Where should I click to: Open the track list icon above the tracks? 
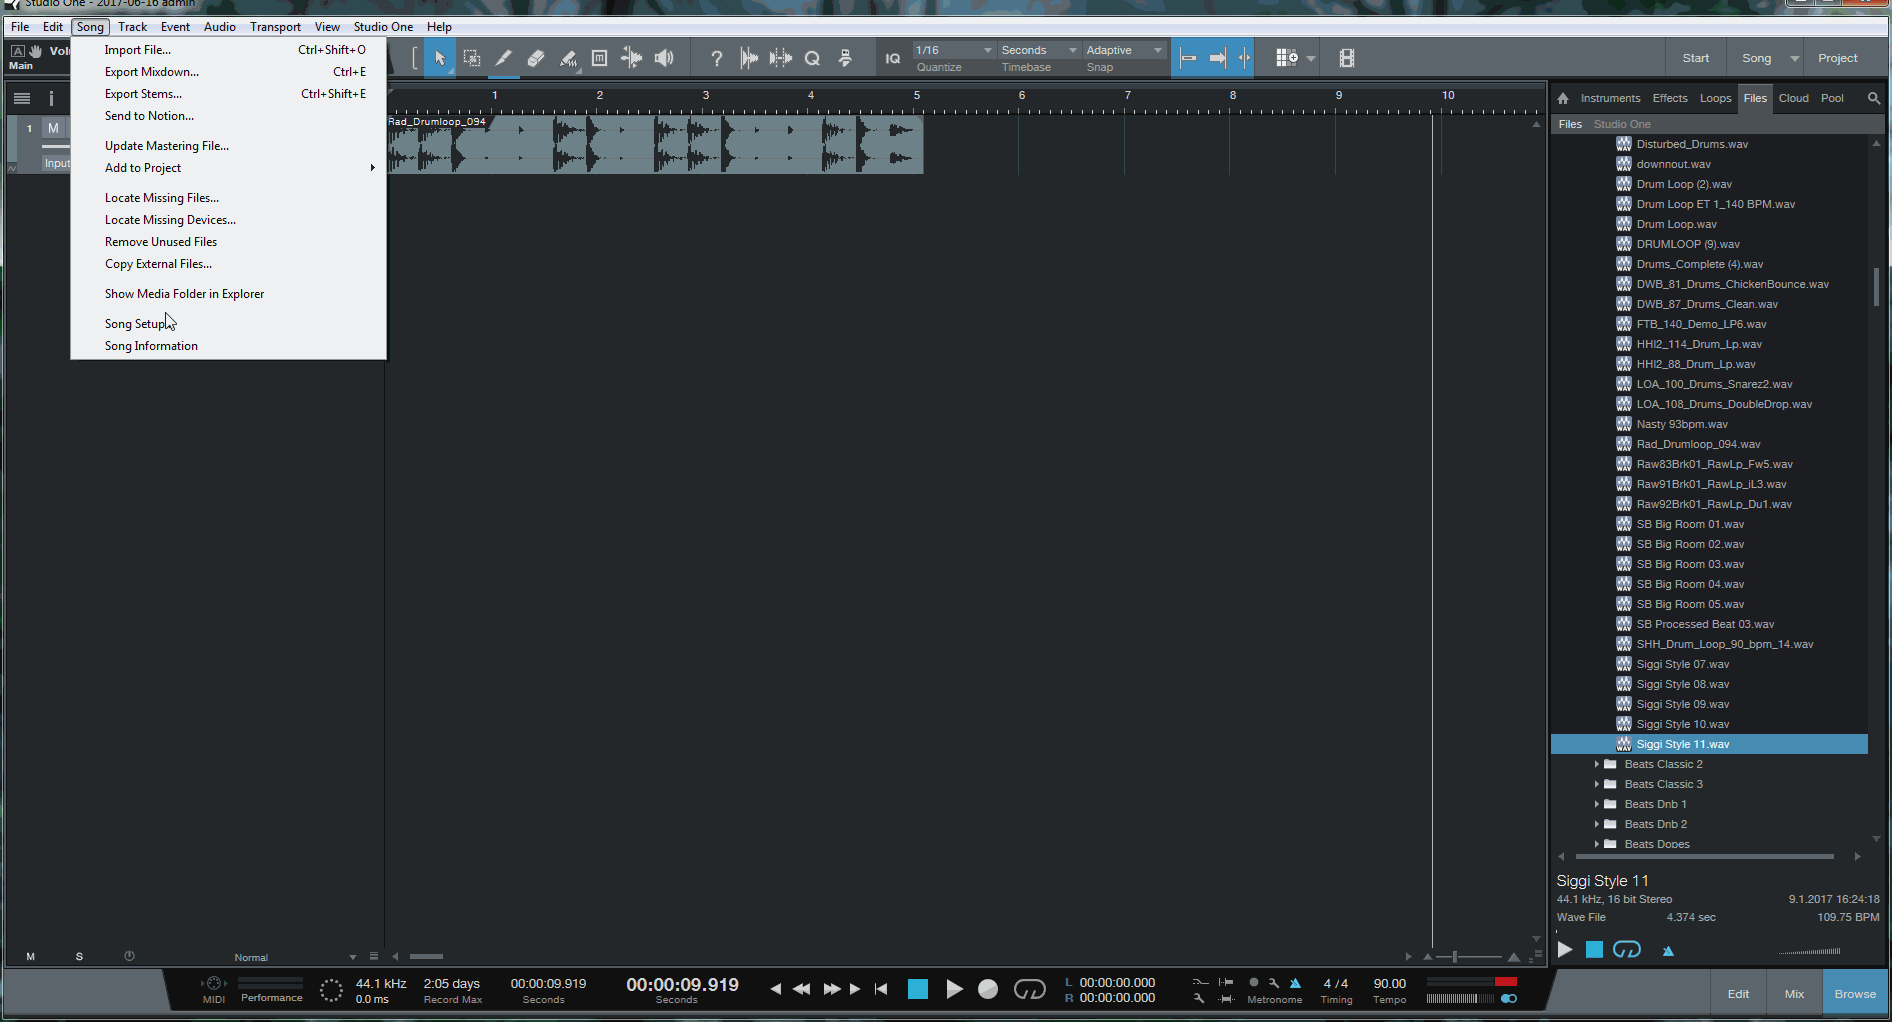22,98
